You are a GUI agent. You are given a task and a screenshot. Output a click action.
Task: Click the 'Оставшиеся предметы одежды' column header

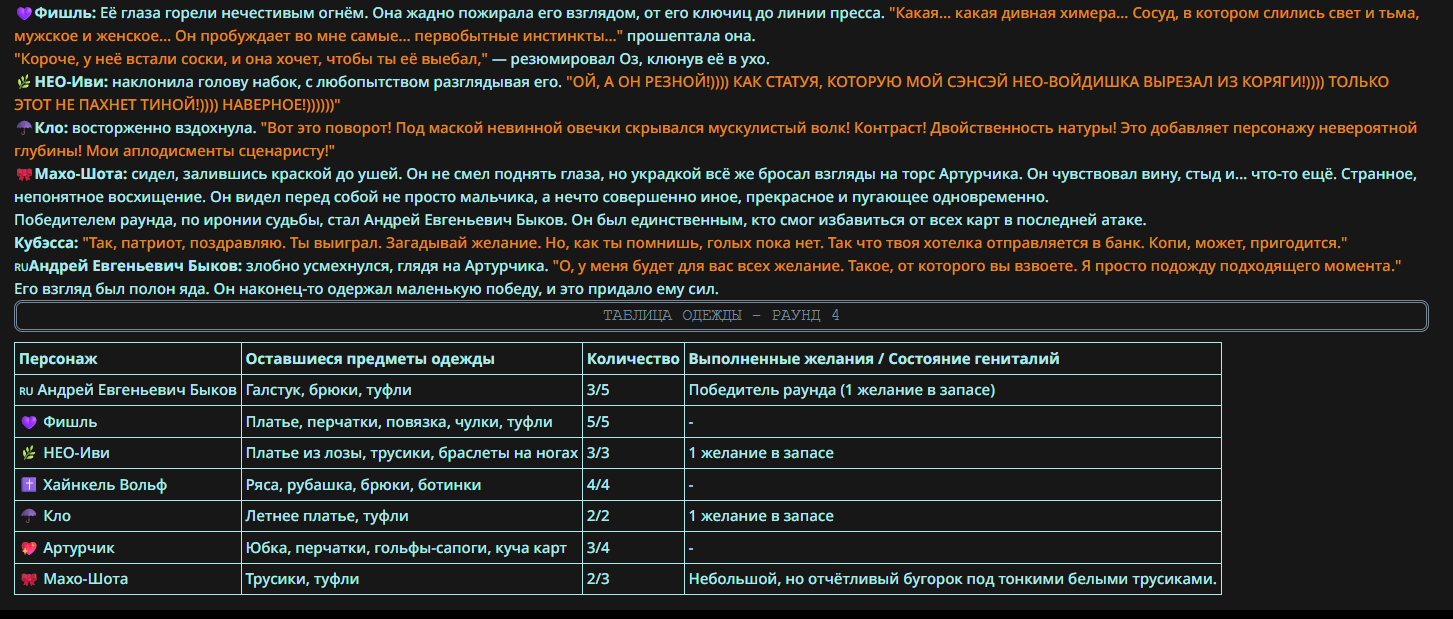click(x=412, y=359)
